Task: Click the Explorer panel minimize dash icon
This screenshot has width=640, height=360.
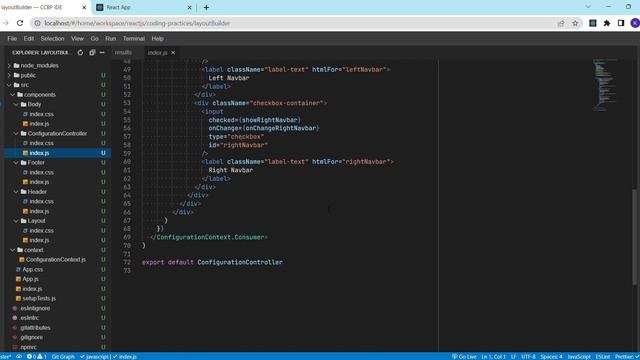Action: tap(102, 53)
